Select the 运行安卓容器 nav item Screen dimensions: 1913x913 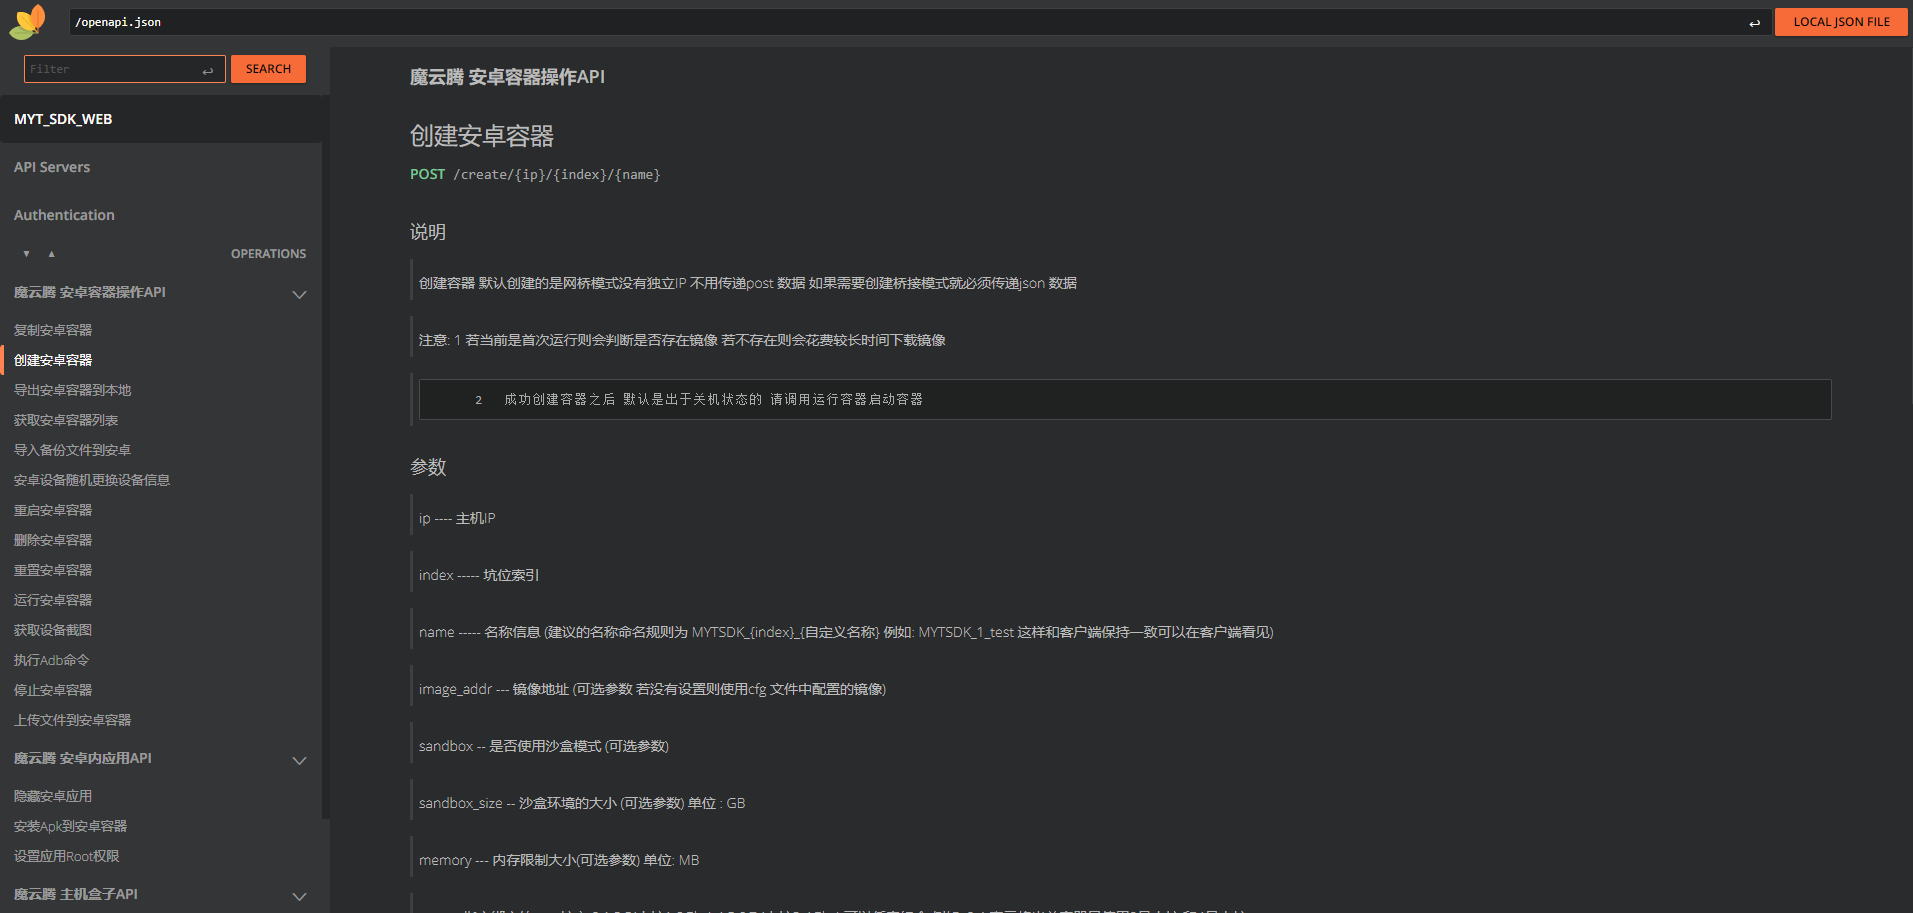point(53,599)
